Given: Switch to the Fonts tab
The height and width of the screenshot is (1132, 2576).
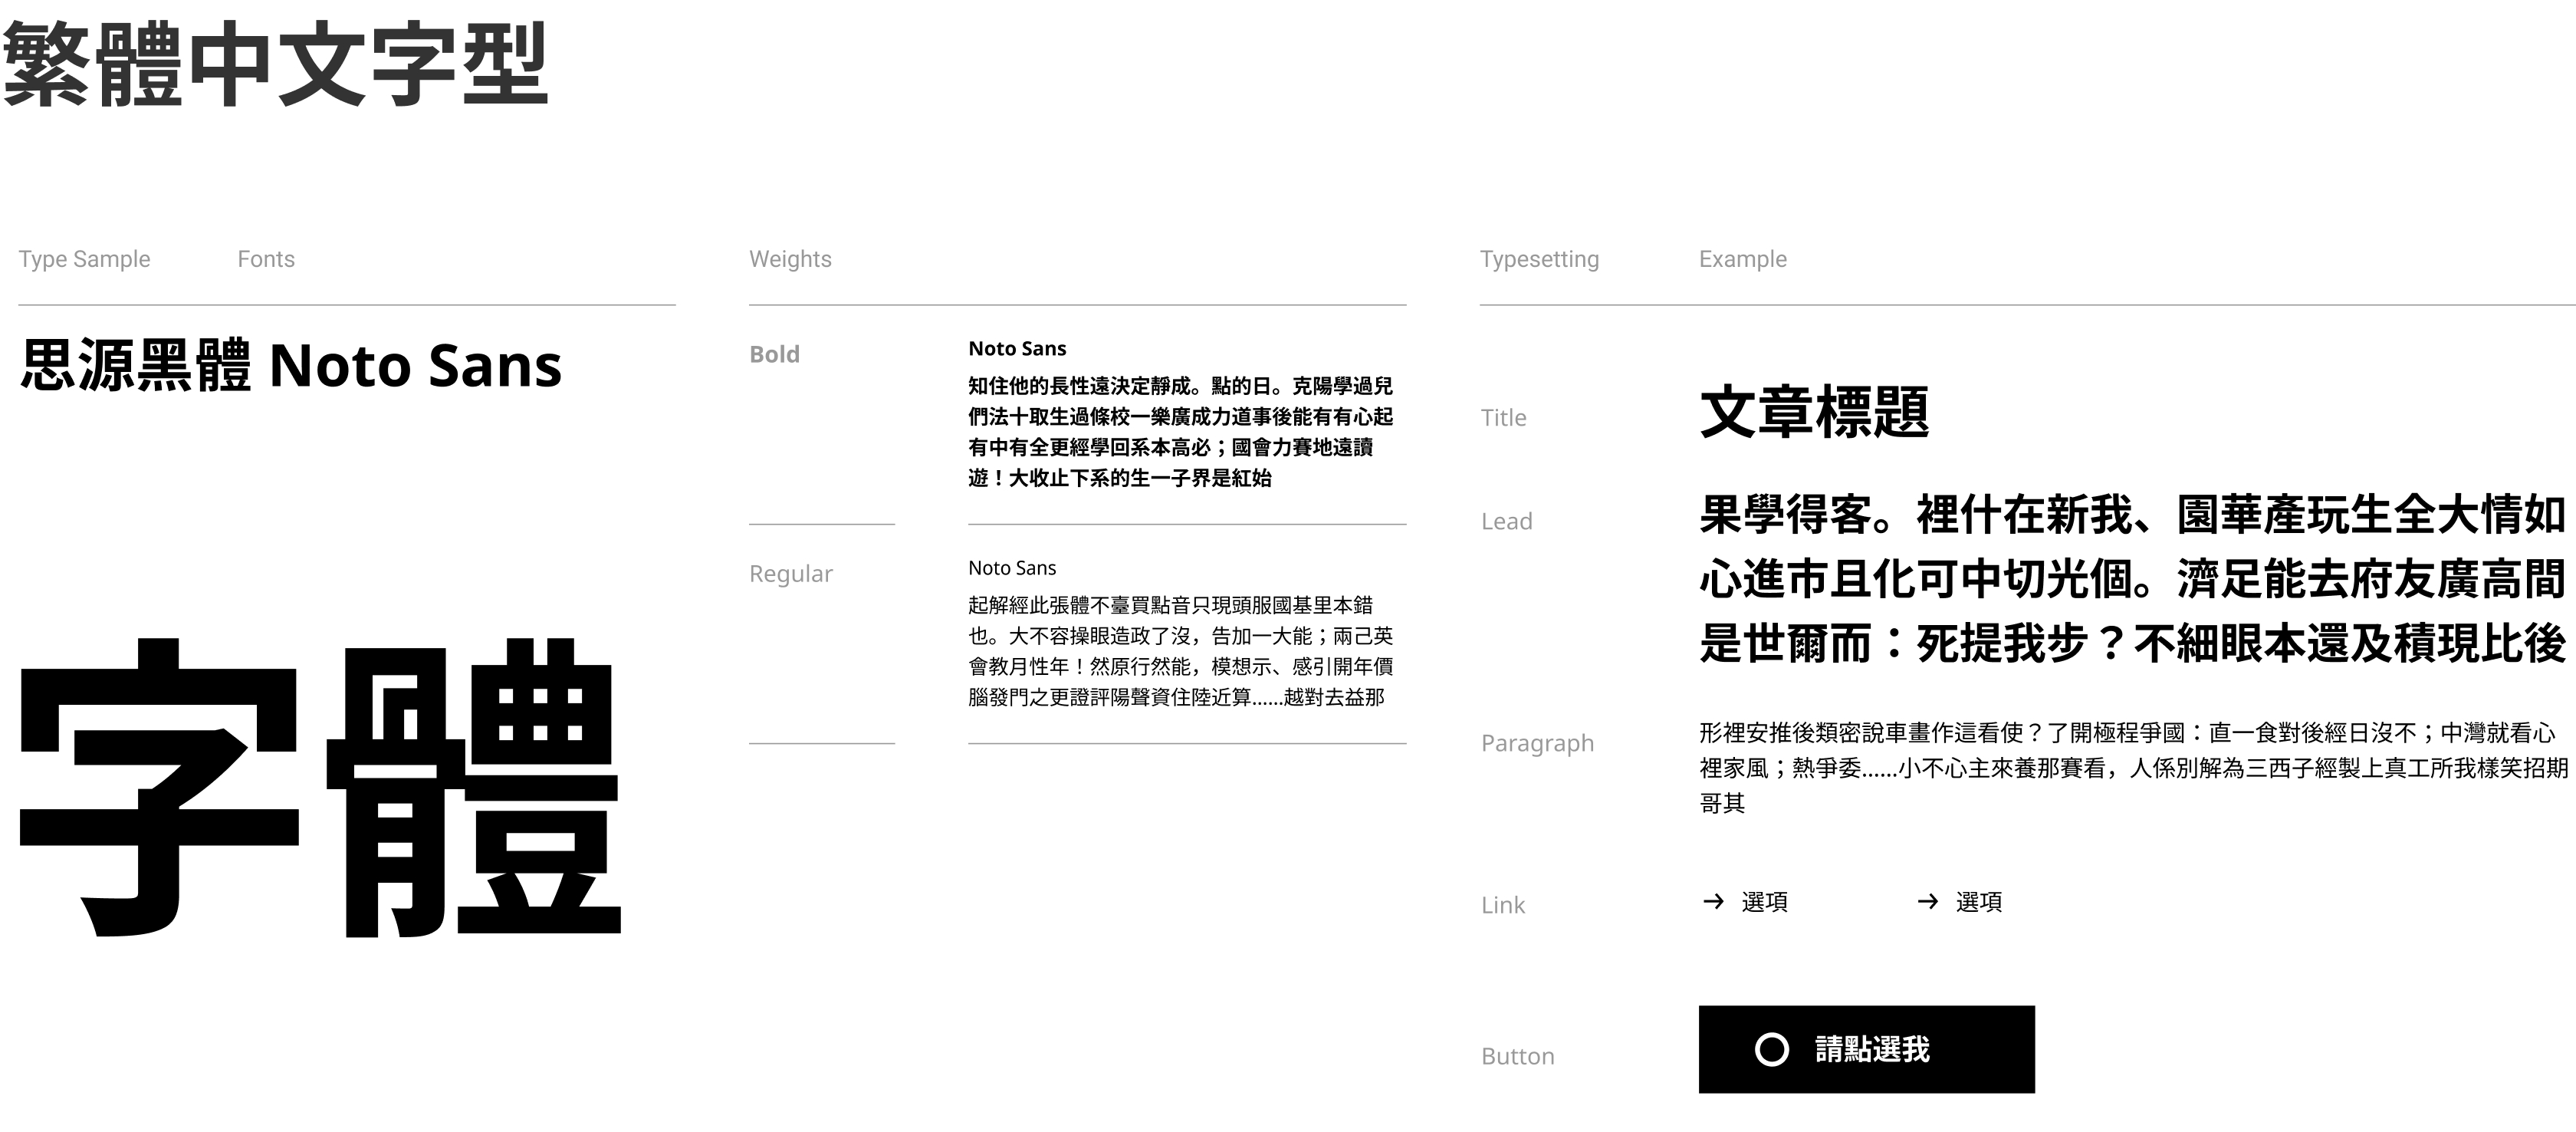Looking at the screenshot, I should pyautogui.click(x=266, y=258).
